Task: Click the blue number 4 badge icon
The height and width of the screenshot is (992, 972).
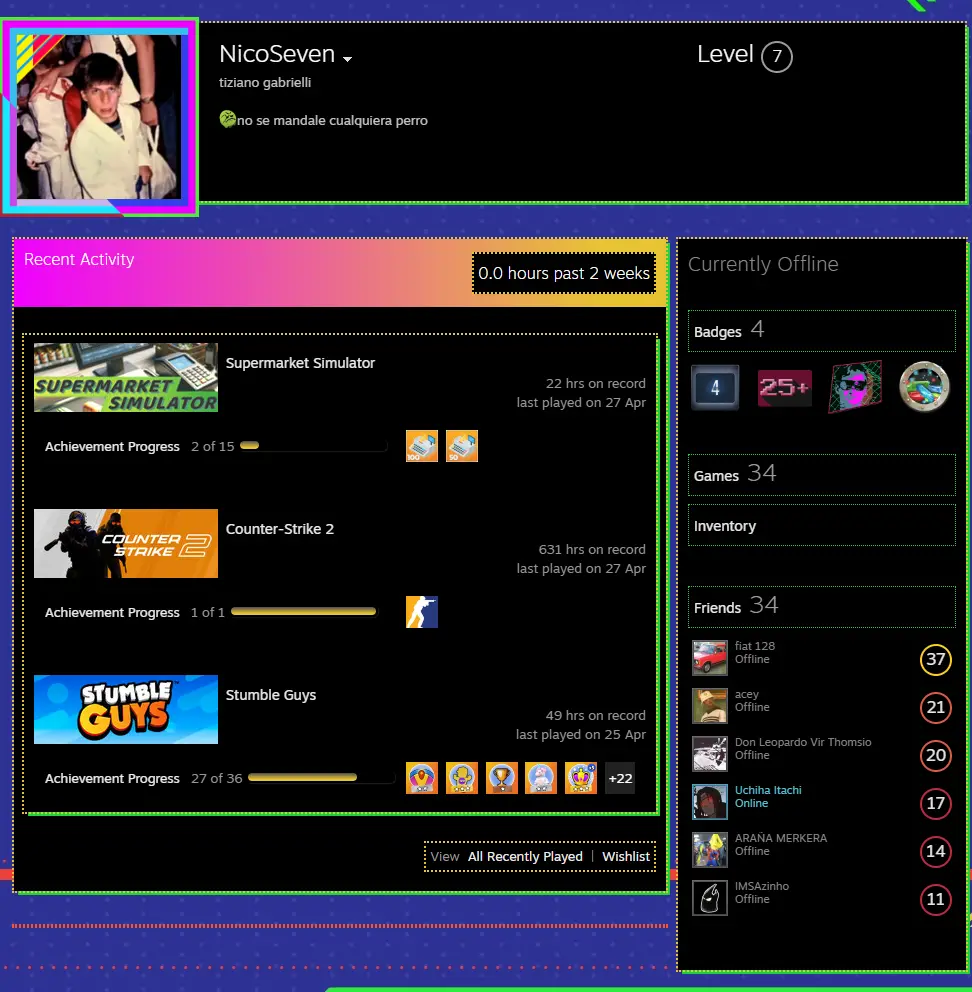Action: (715, 387)
